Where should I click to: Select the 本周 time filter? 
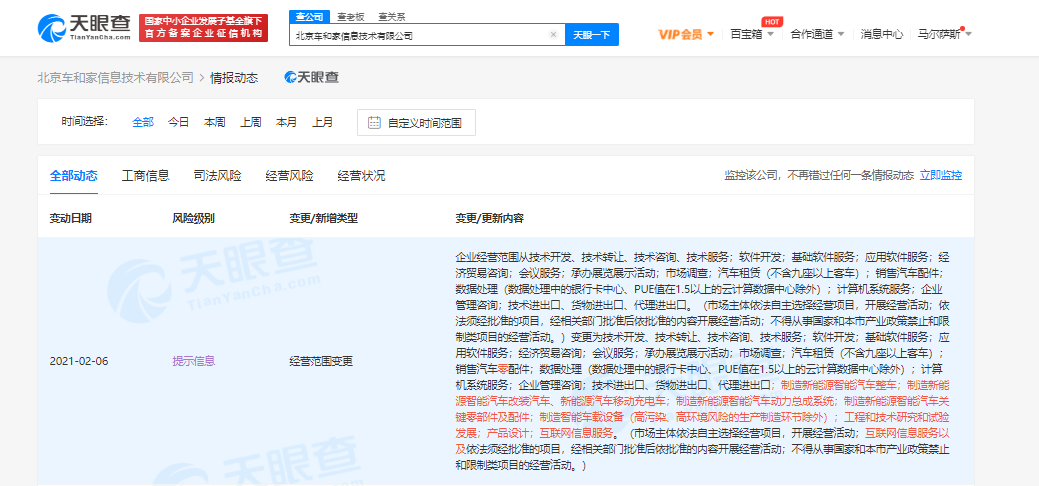point(214,122)
